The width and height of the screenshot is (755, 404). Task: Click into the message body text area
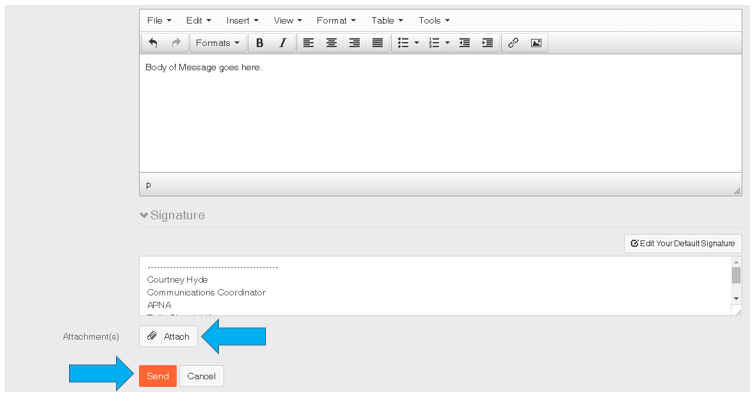click(x=441, y=113)
